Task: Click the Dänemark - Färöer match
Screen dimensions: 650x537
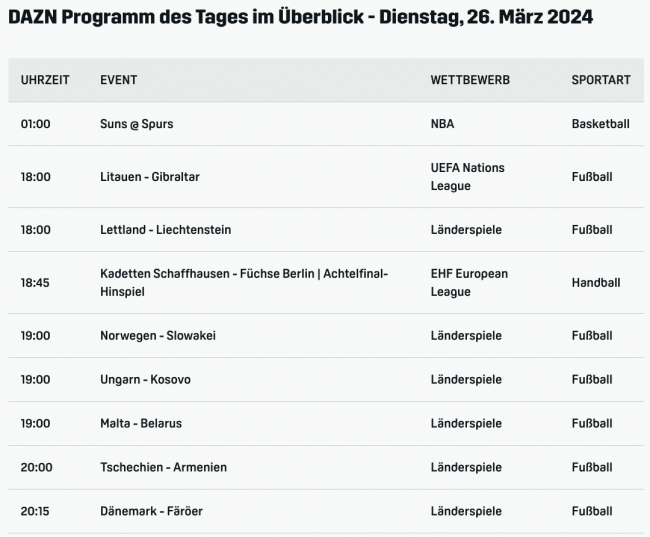Action: point(151,512)
